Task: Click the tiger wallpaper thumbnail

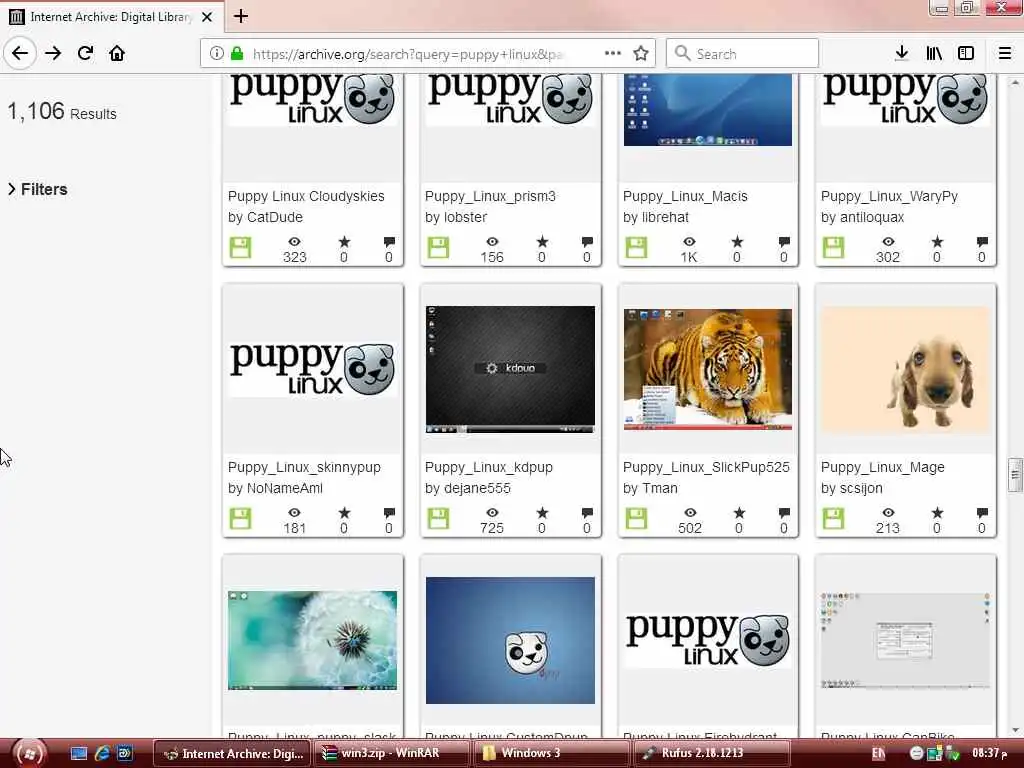Action: 708,370
